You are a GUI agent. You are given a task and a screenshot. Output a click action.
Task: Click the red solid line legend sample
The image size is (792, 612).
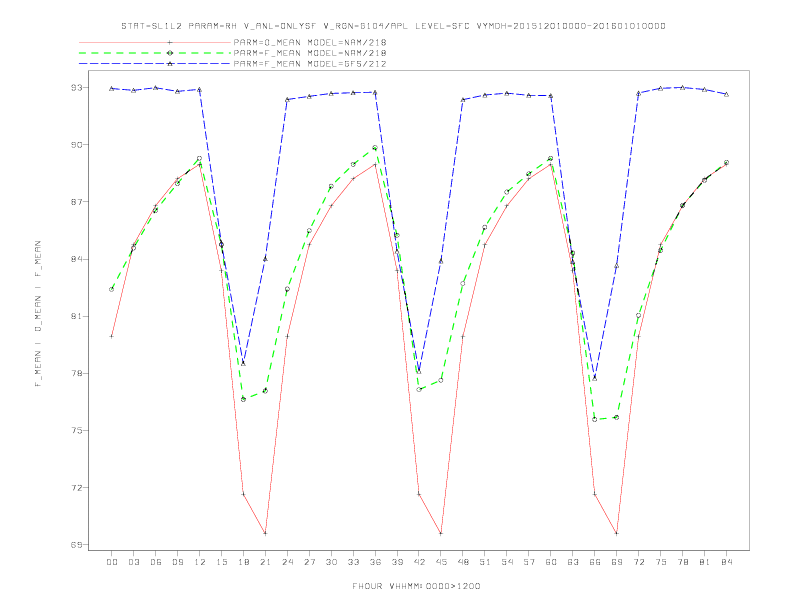pos(155,42)
